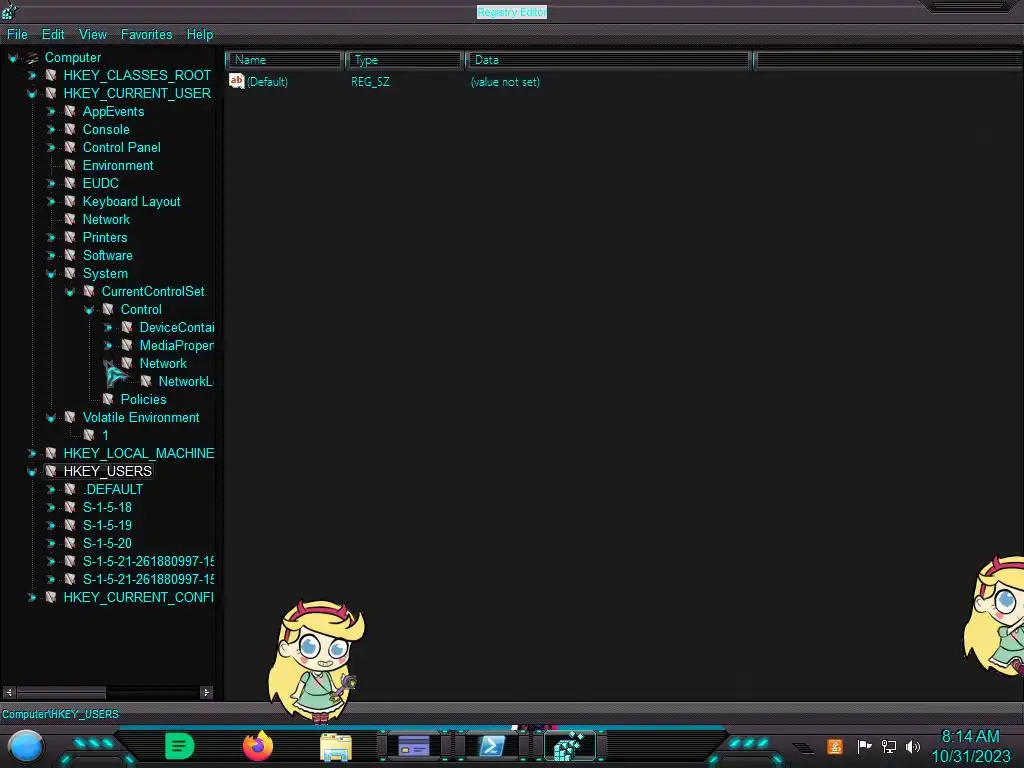The height and width of the screenshot is (768, 1024).
Task: Sort by the Data column header
Action: [x=608, y=60]
